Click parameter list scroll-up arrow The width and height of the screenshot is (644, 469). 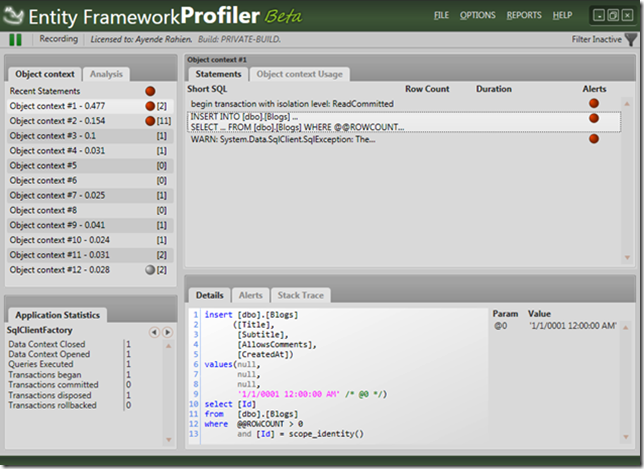626,327
